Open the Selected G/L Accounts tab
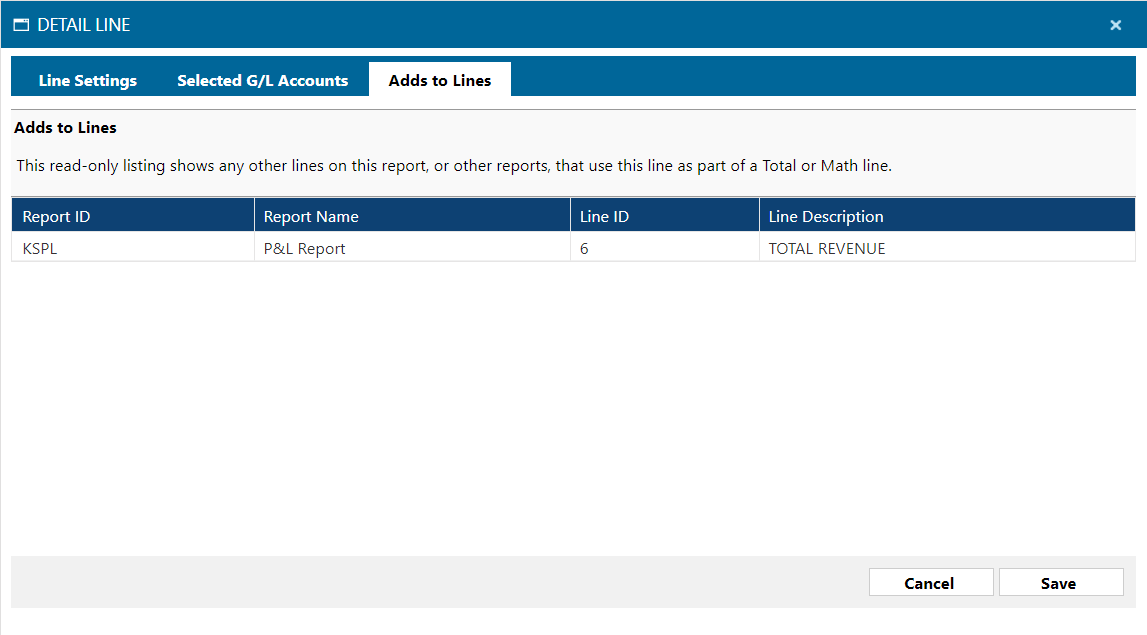 pyautogui.click(x=262, y=80)
